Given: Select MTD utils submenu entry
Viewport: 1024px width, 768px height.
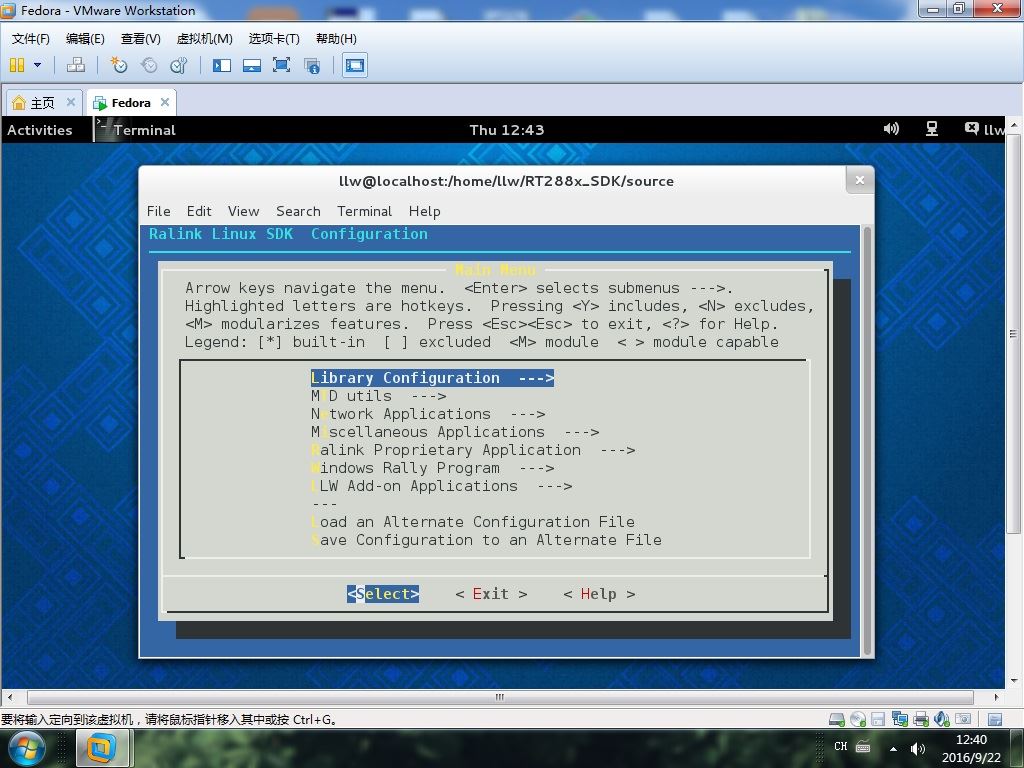Looking at the screenshot, I should click(x=379, y=396).
